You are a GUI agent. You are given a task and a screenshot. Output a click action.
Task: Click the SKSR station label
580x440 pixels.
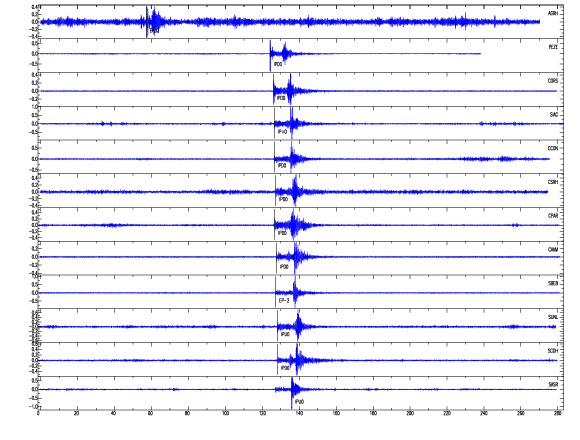(553, 385)
